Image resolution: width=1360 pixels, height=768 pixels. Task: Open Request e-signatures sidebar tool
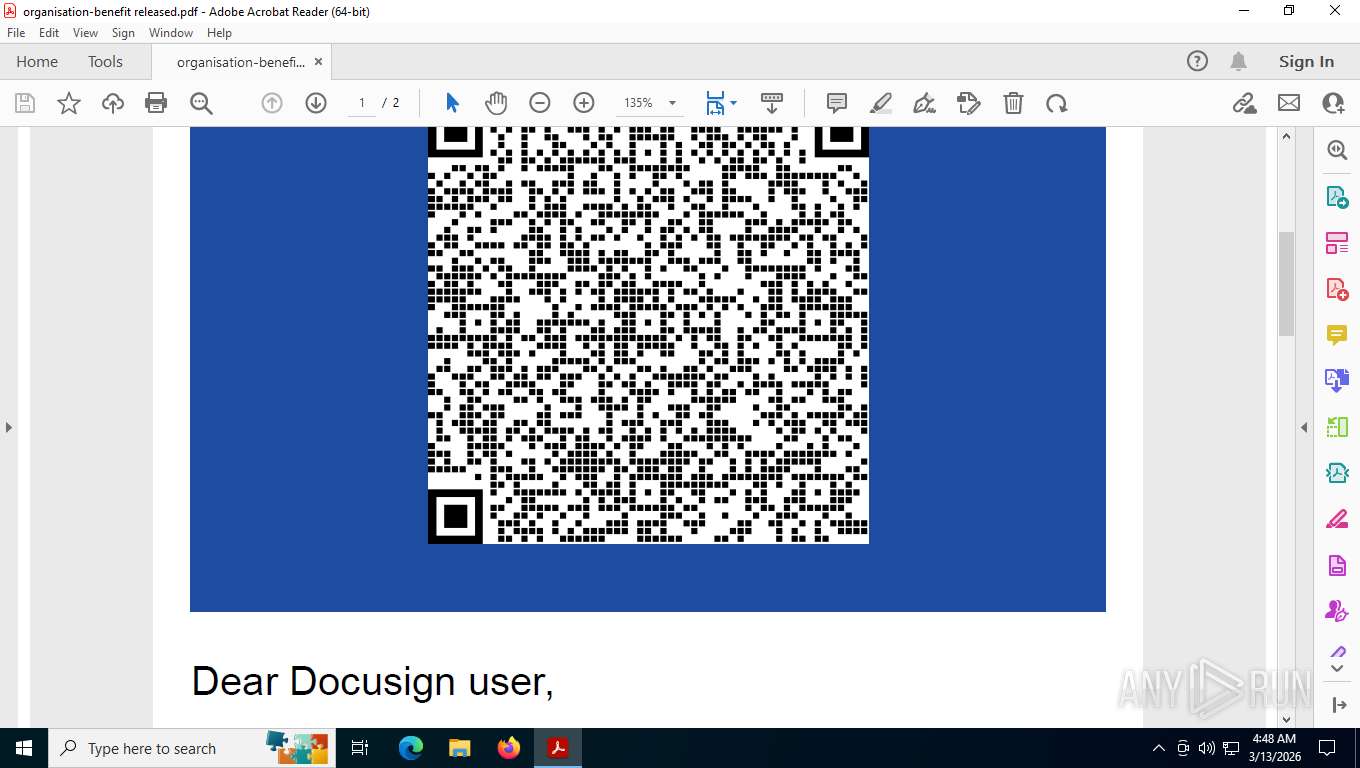(1337, 611)
